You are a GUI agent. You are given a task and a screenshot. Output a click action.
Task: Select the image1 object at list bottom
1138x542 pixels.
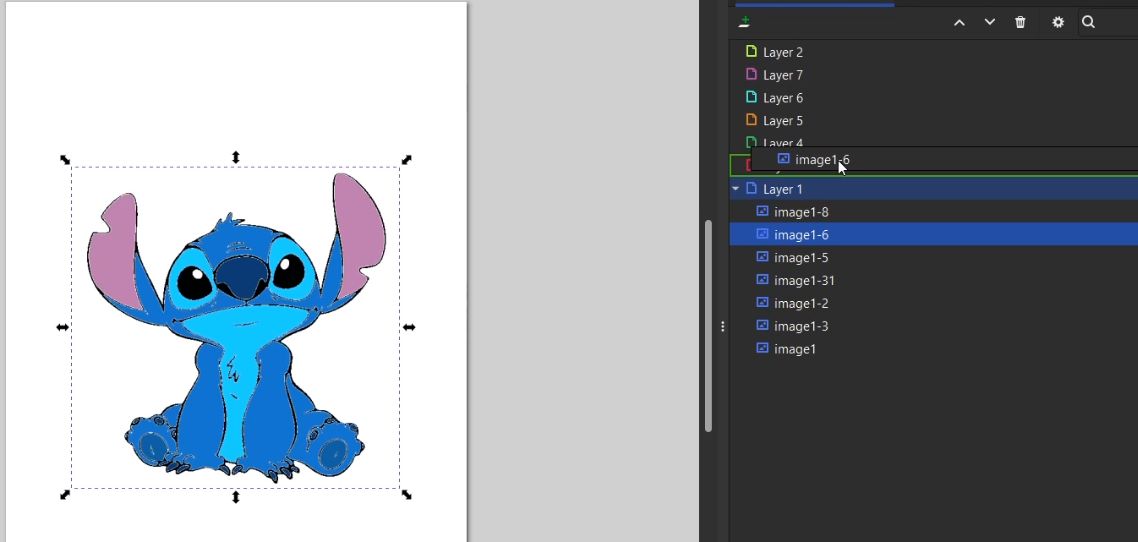tap(933, 349)
